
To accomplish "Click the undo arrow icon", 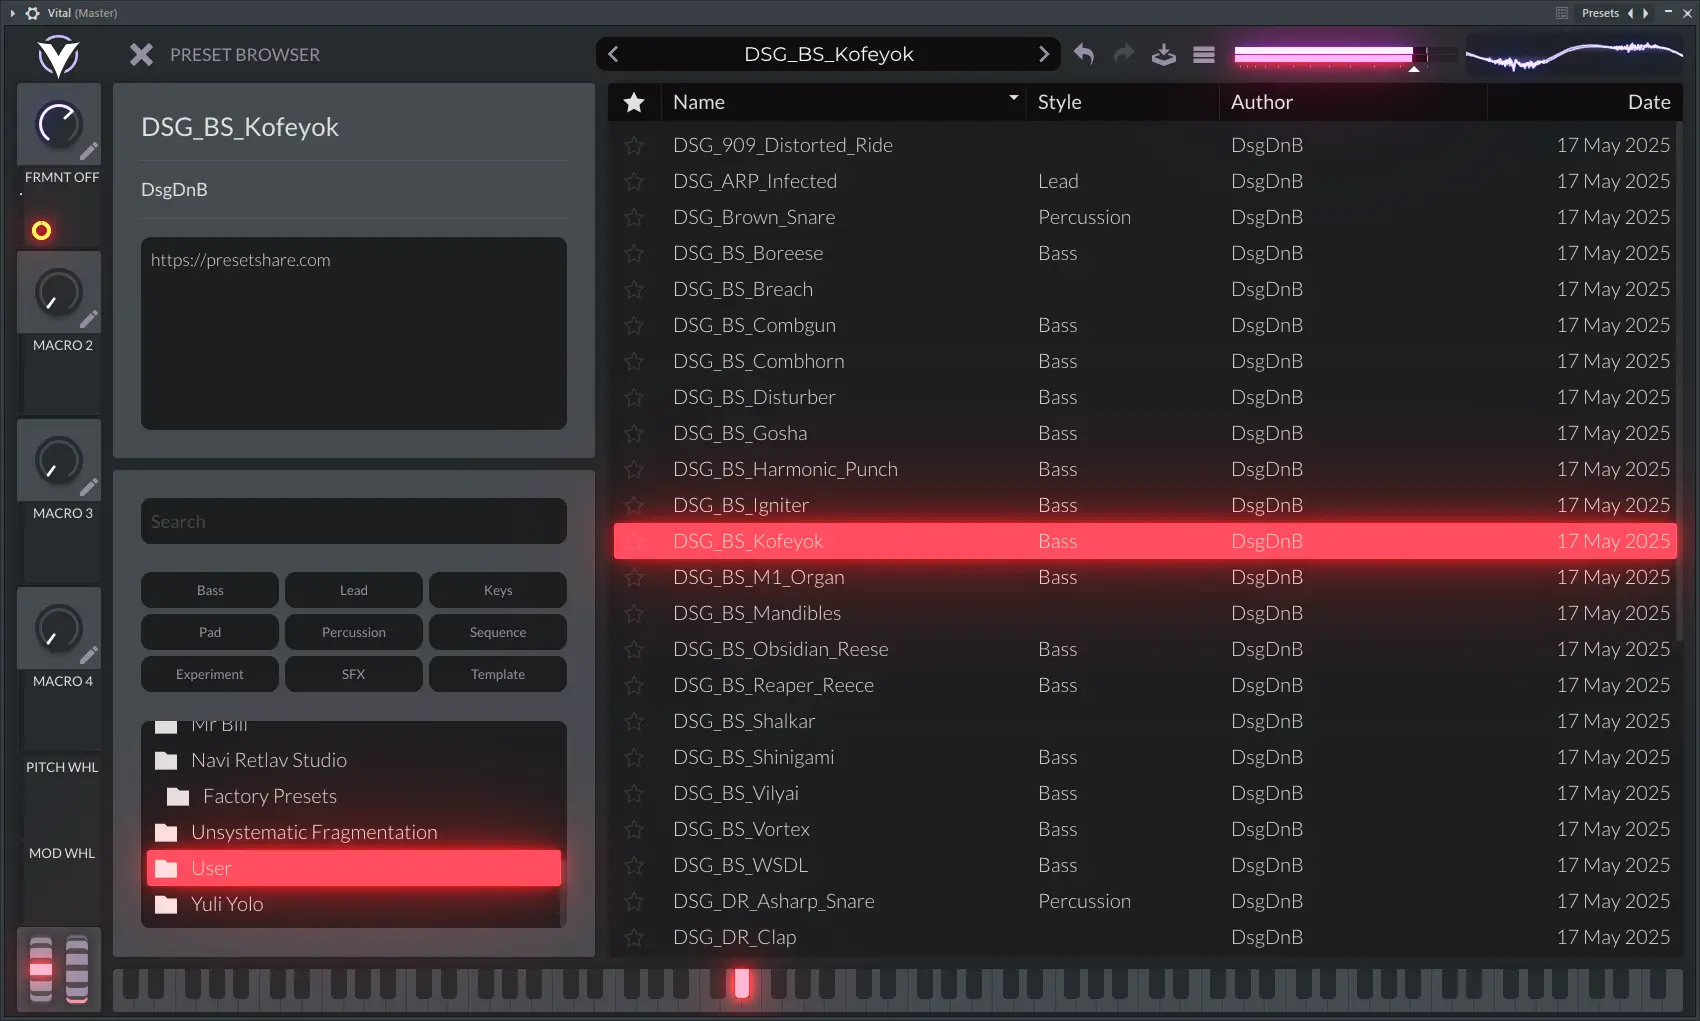I will coord(1084,54).
